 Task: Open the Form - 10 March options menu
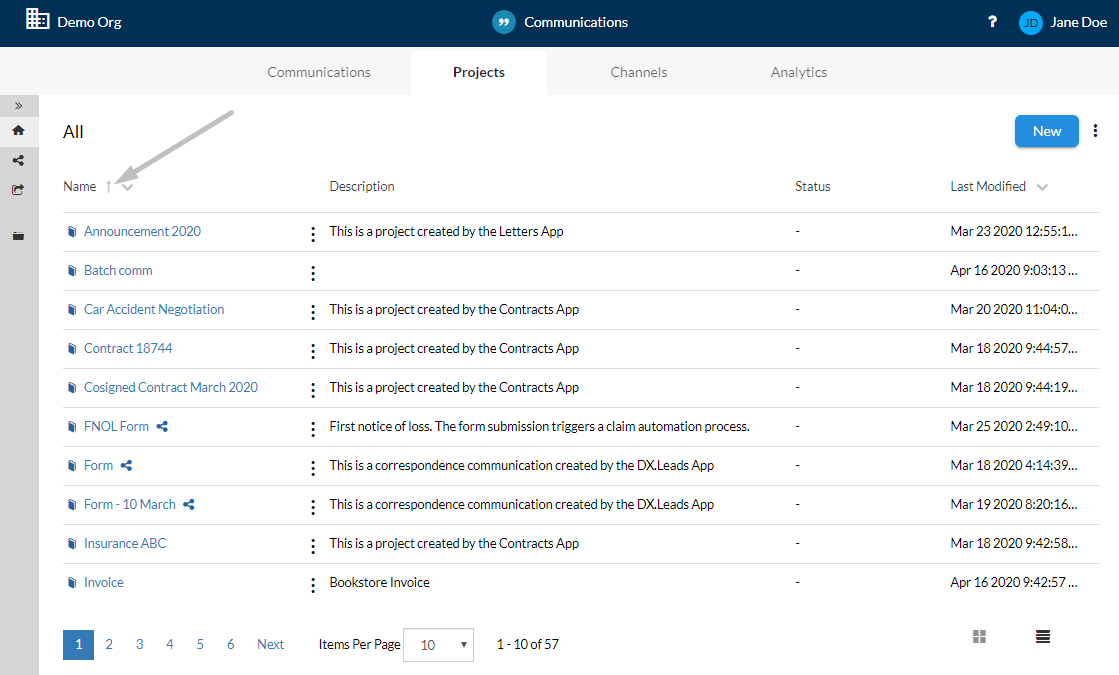pos(313,507)
